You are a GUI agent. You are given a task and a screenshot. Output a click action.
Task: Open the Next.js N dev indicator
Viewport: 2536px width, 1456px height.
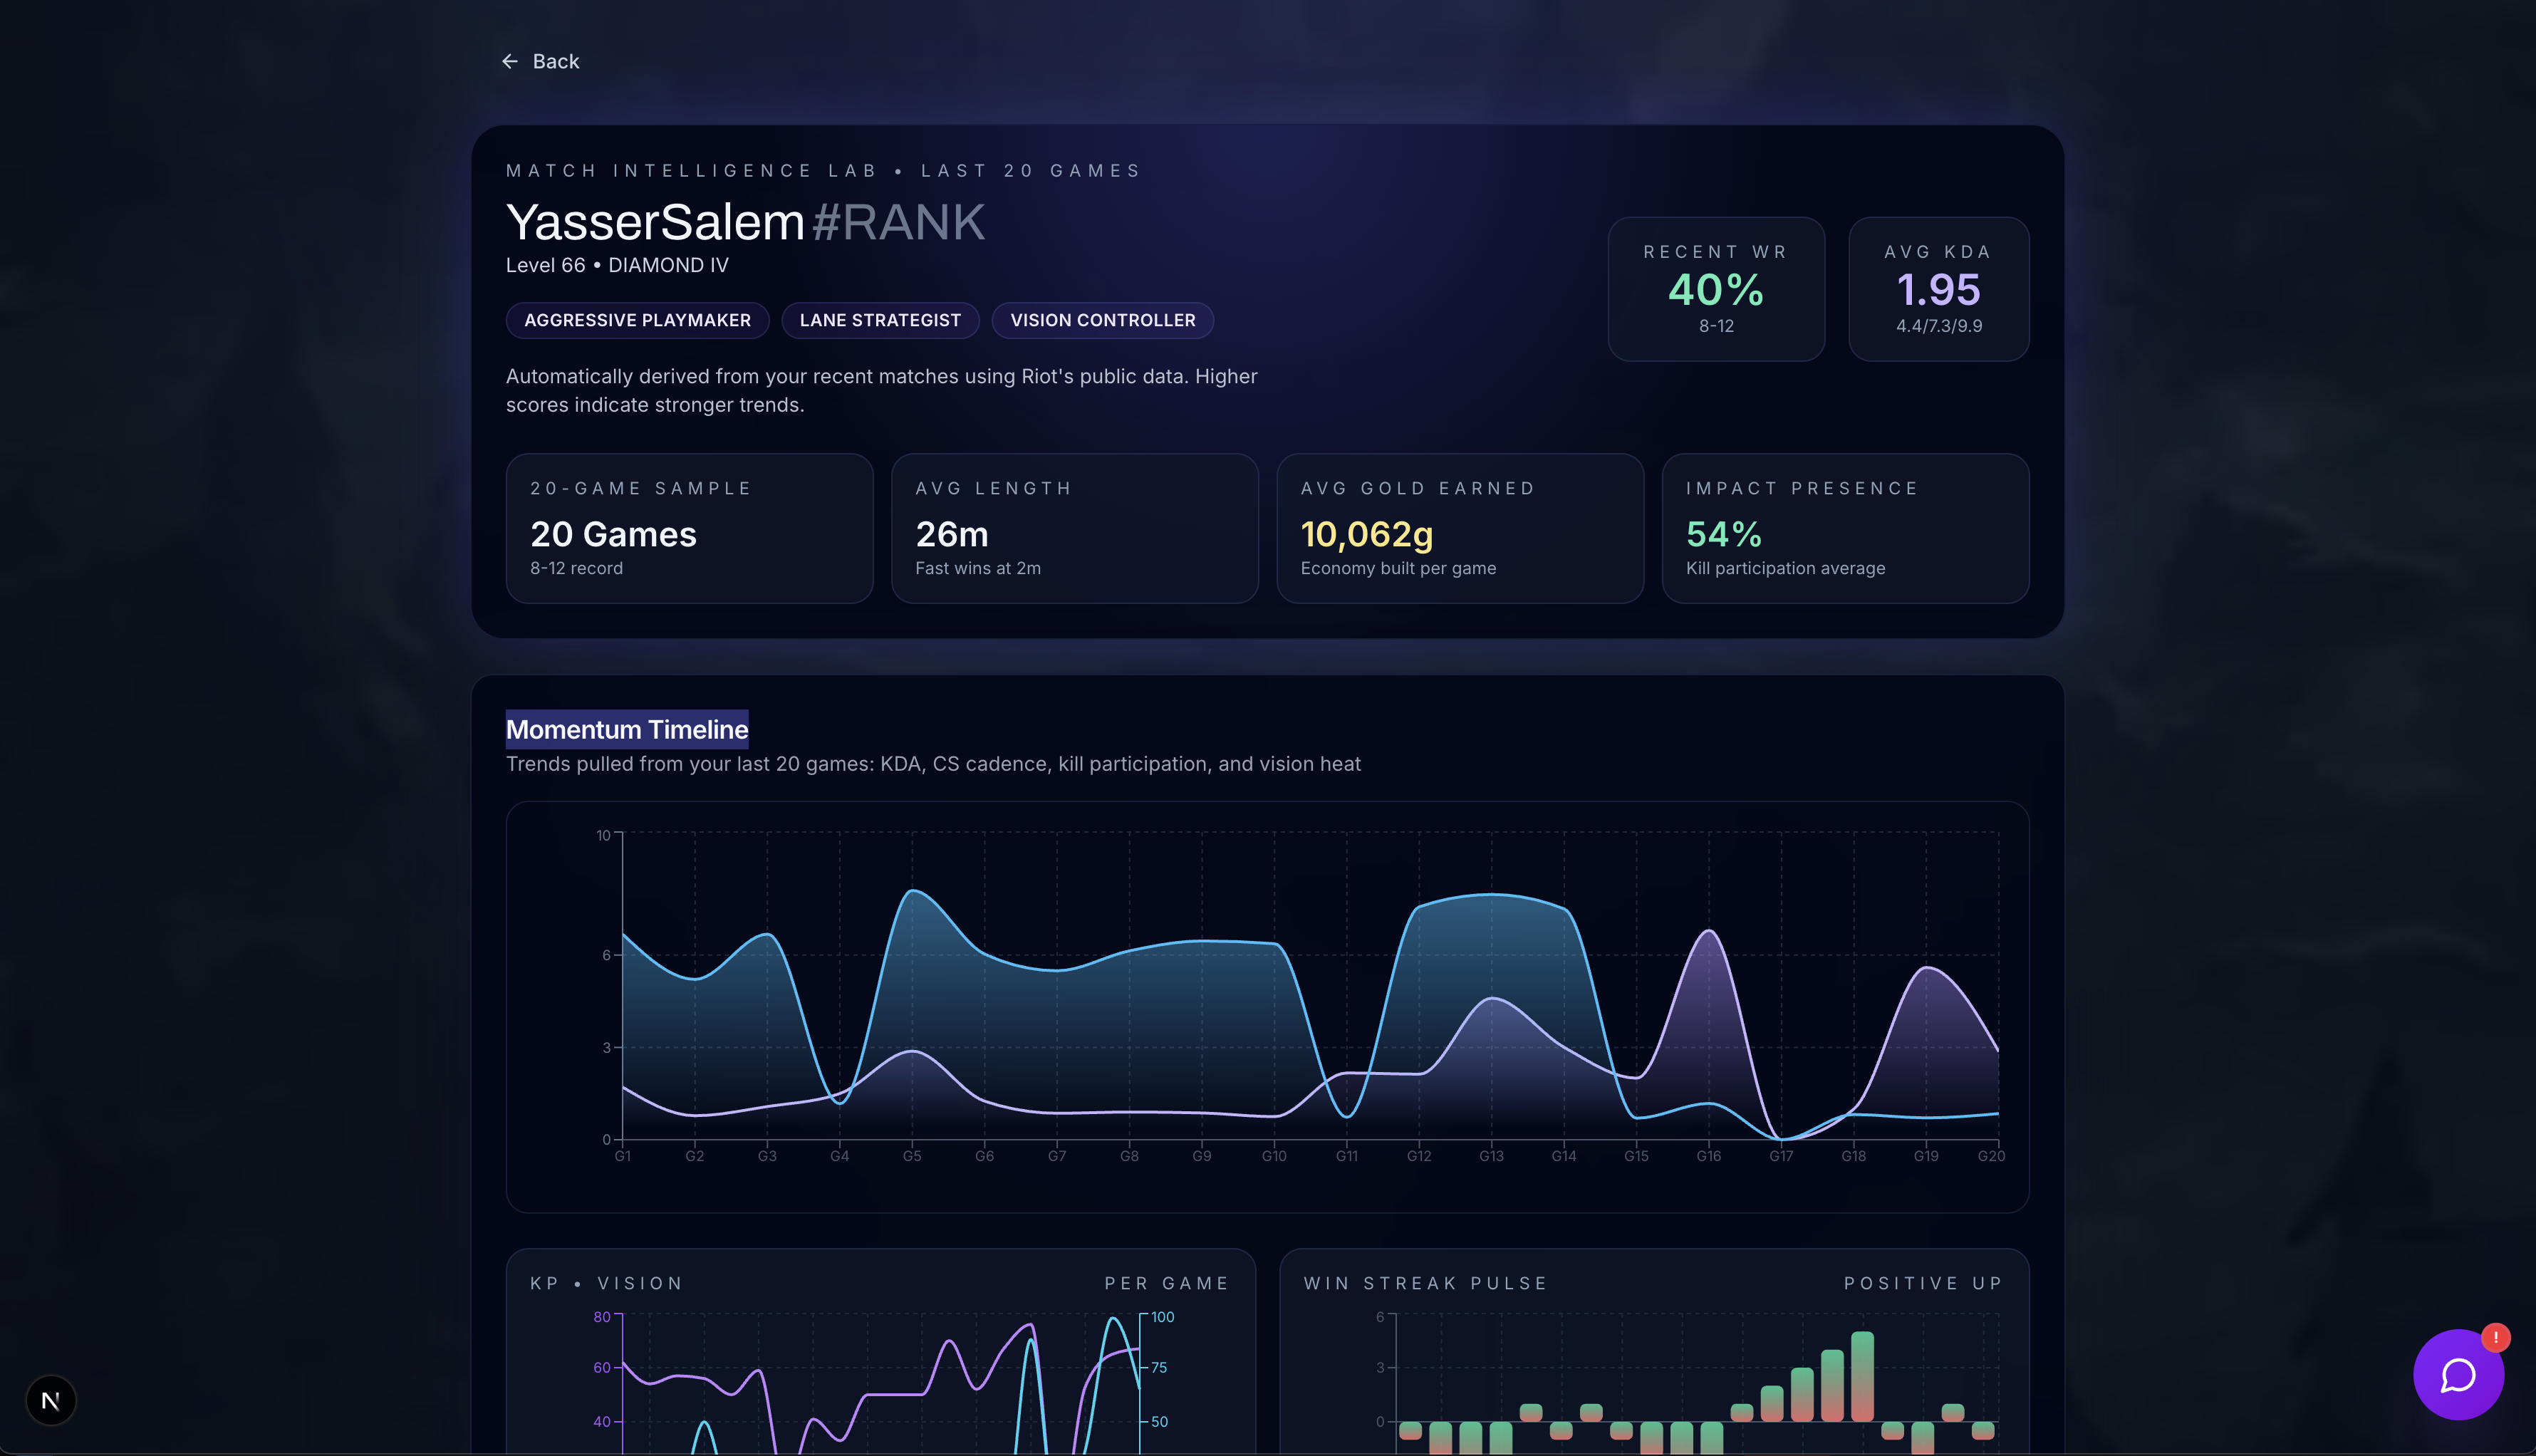tap(51, 1400)
